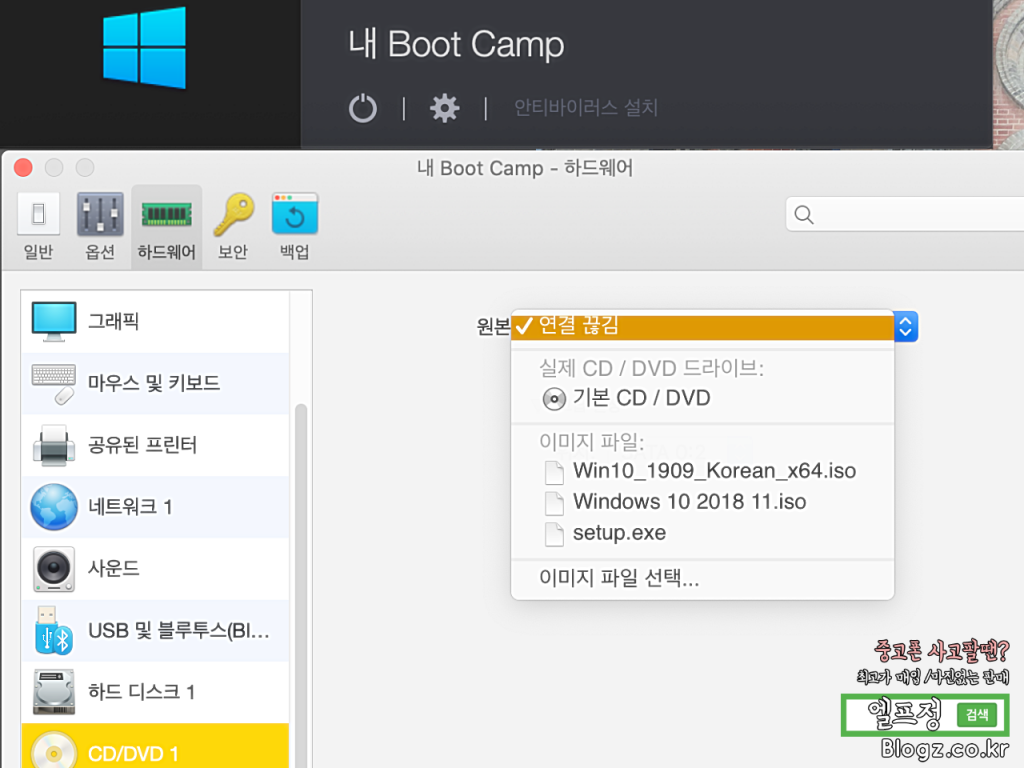Viewport: 1024px width, 768px height.
Task: Select the 하드웨어 tab
Action: tap(167, 226)
